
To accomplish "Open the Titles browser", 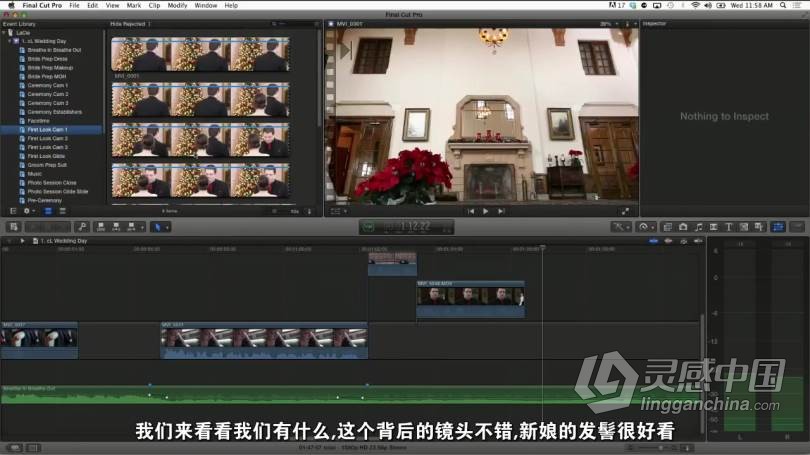I will click(x=728, y=227).
